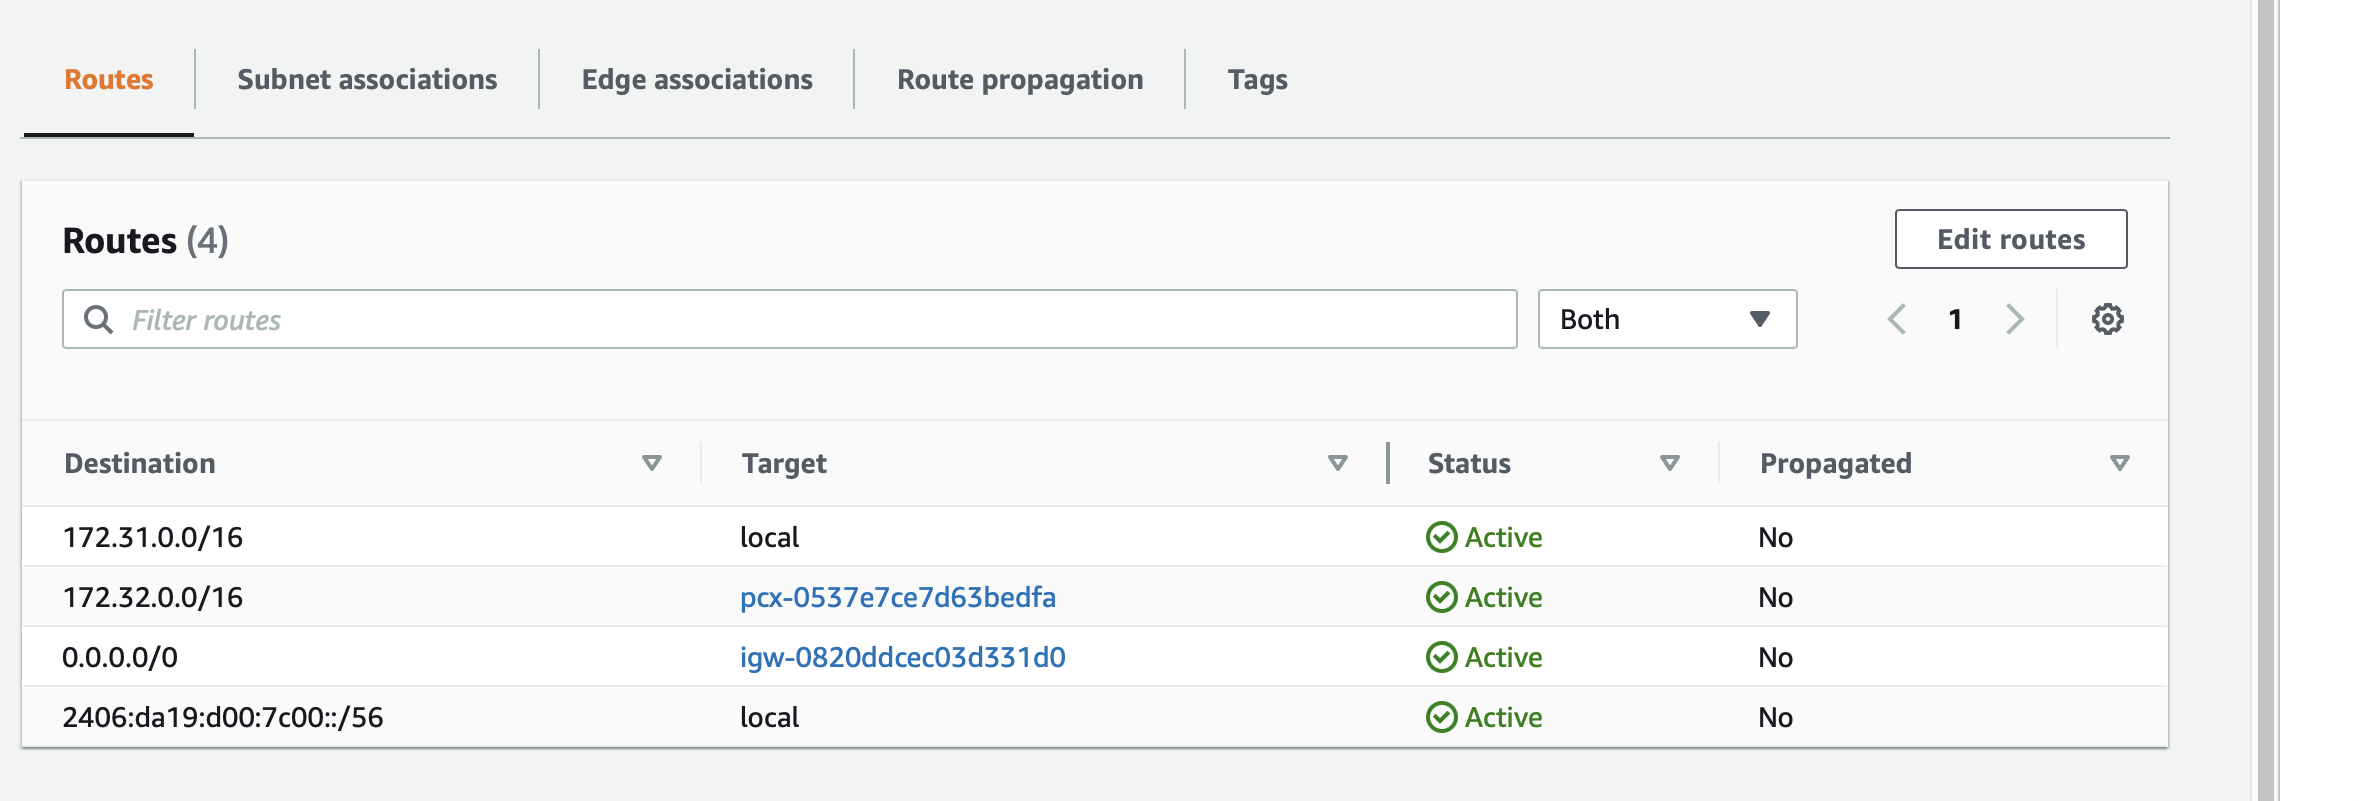Click the search magnifier in Filter routes
The image size is (2359, 801).
98,319
